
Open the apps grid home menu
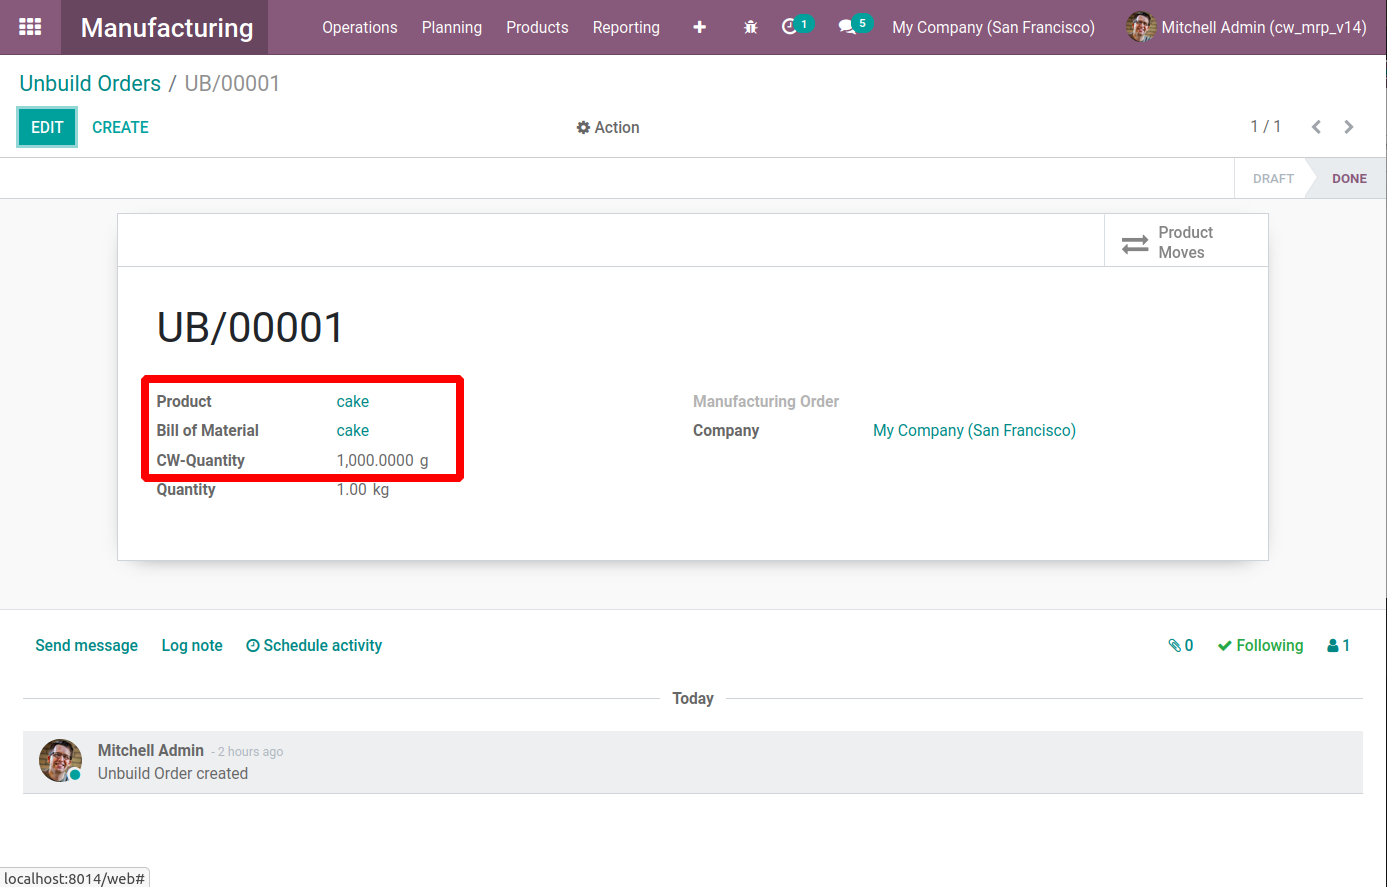pyautogui.click(x=30, y=27)
